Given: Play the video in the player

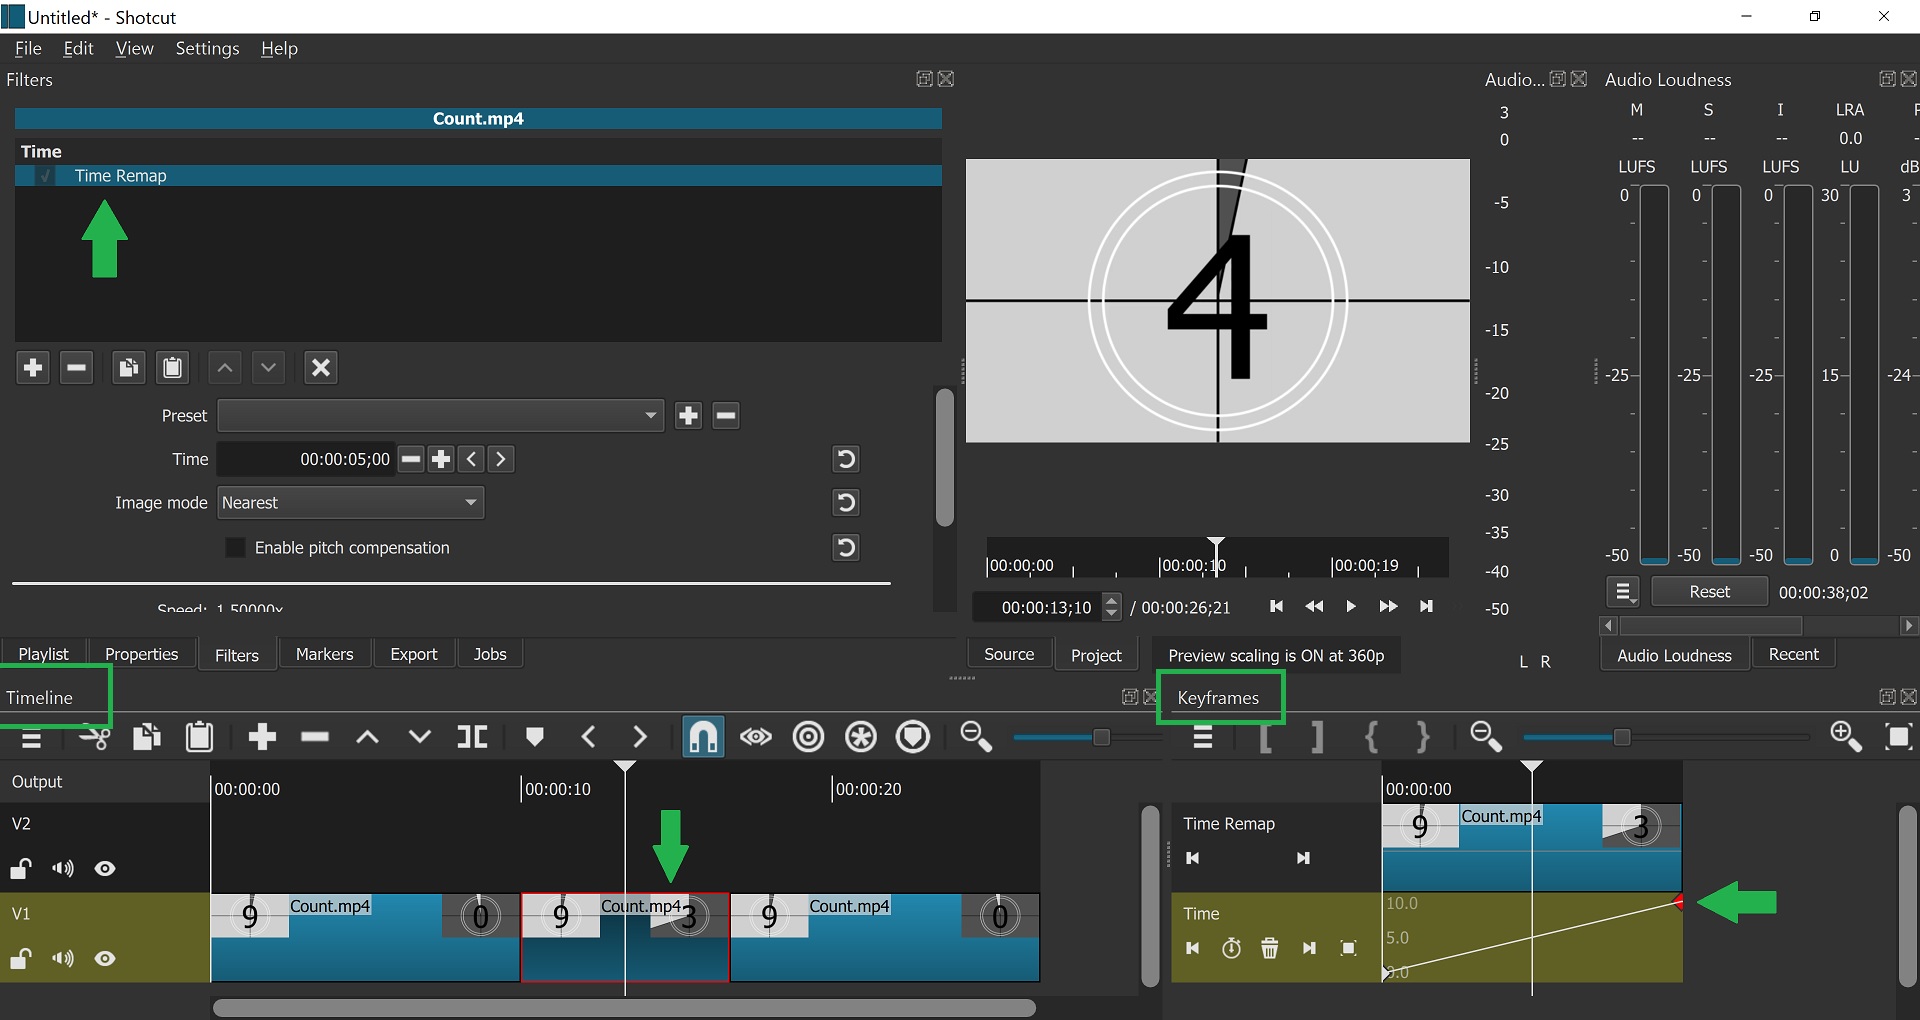Looking at the screenshot, I should point(1351,606).
